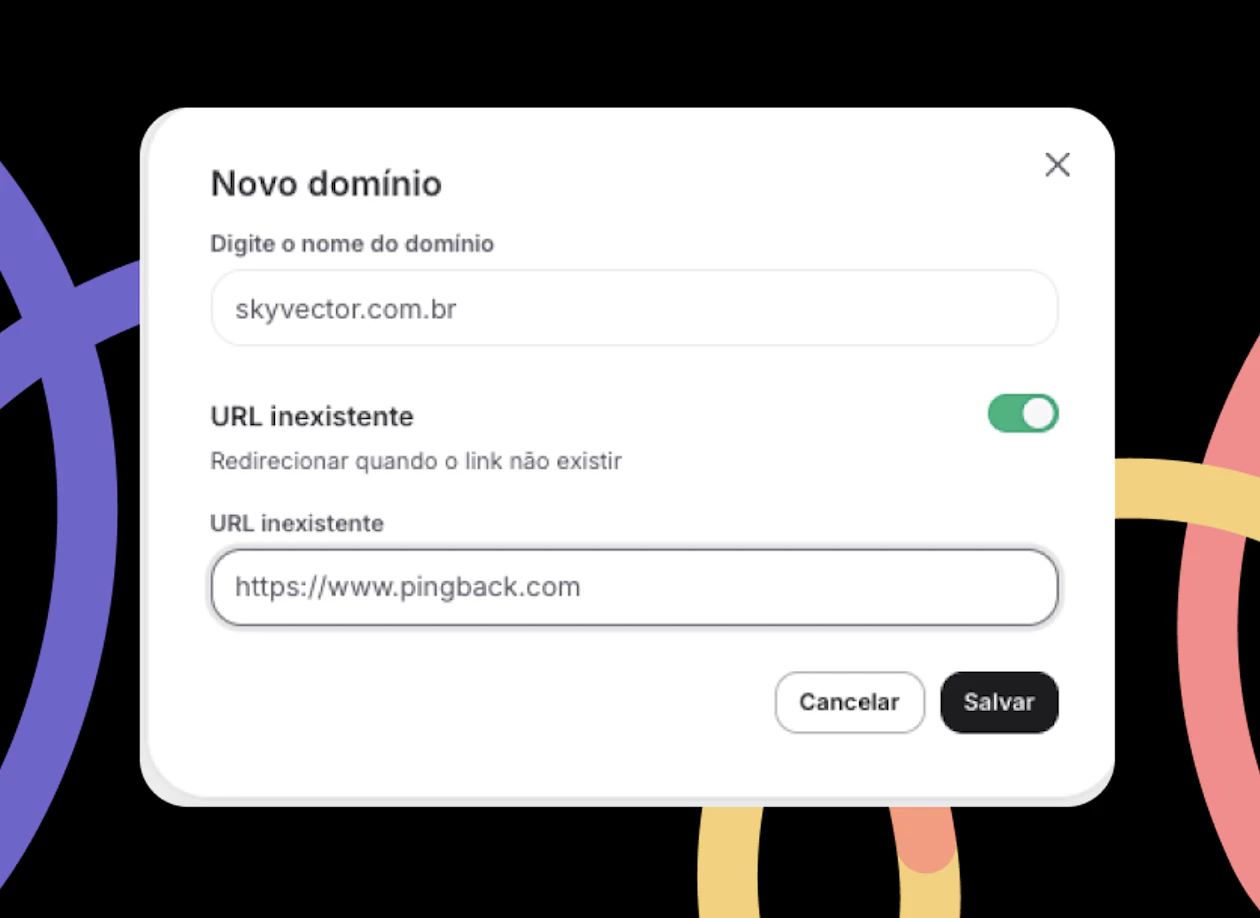Place cursor in skyvector.com.br text
Screen dimensions: 1260x918
[346, 309]
